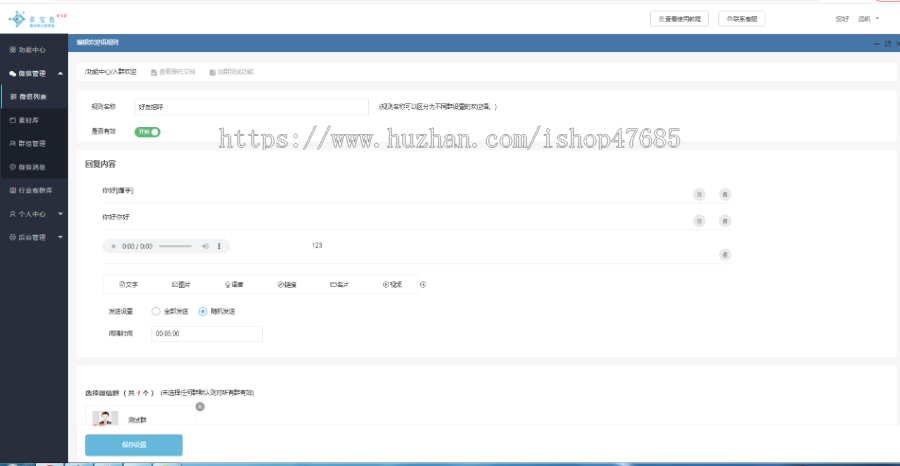This screenshot has height=466, width=900.
Task: Click 查看使用教程 button in header
Action: coord(679,18)
